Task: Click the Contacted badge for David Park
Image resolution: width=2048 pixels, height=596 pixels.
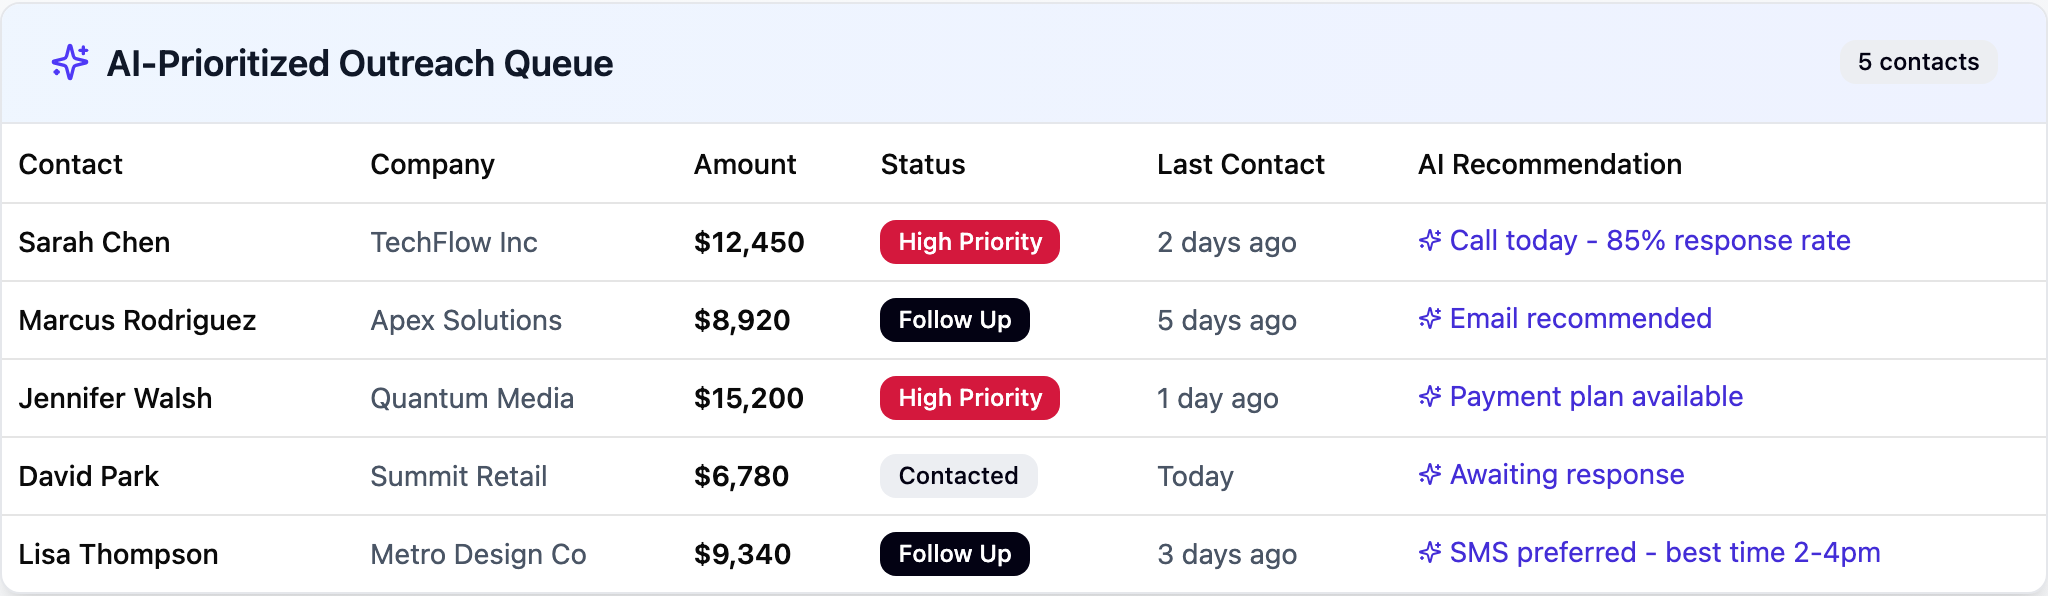Action: (957, 476)
